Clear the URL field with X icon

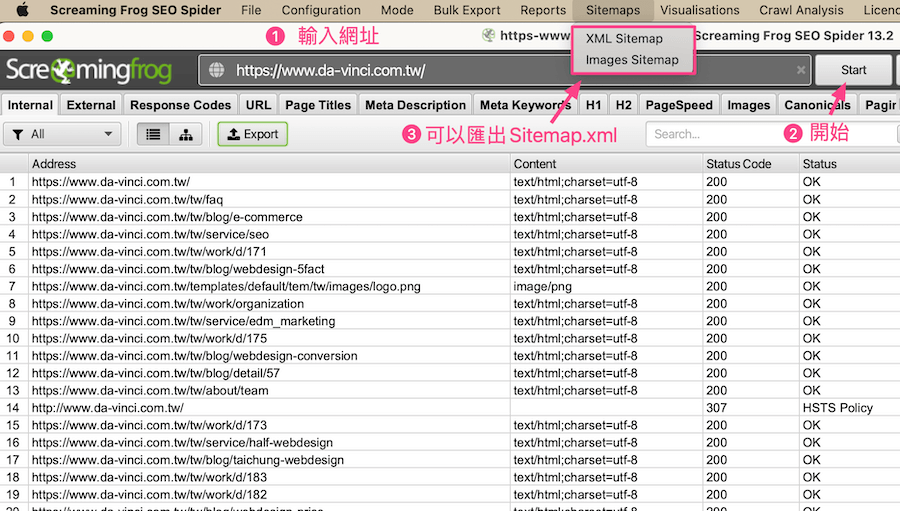(x=801, y=70)
